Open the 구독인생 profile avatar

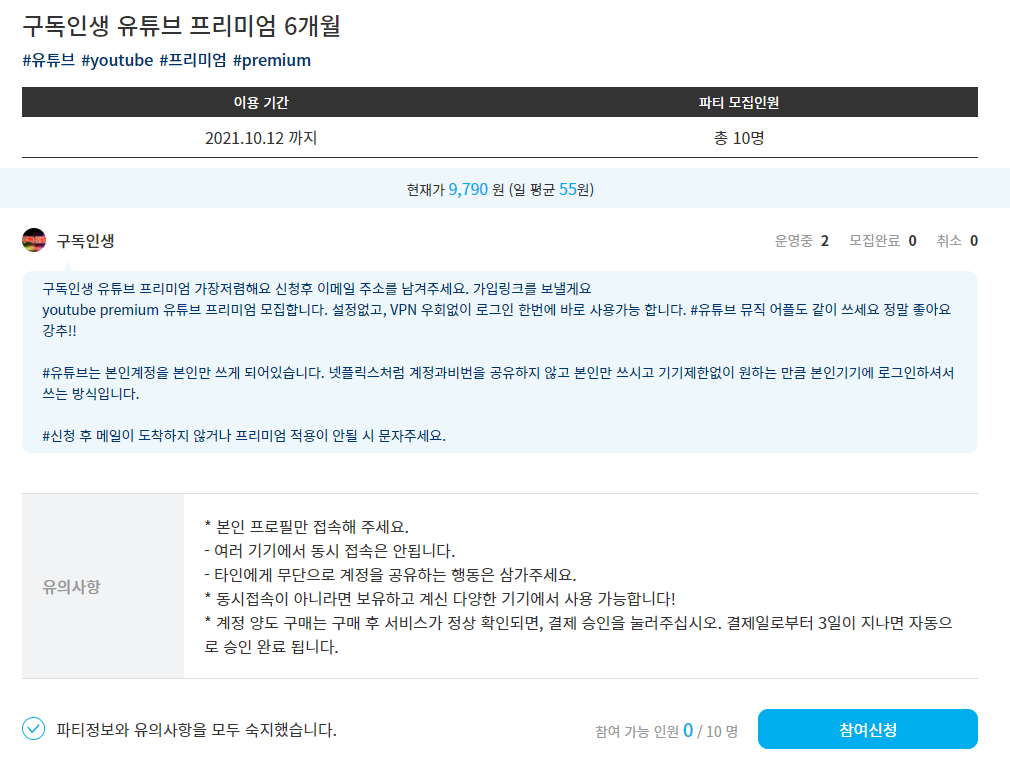pos(34,240)
